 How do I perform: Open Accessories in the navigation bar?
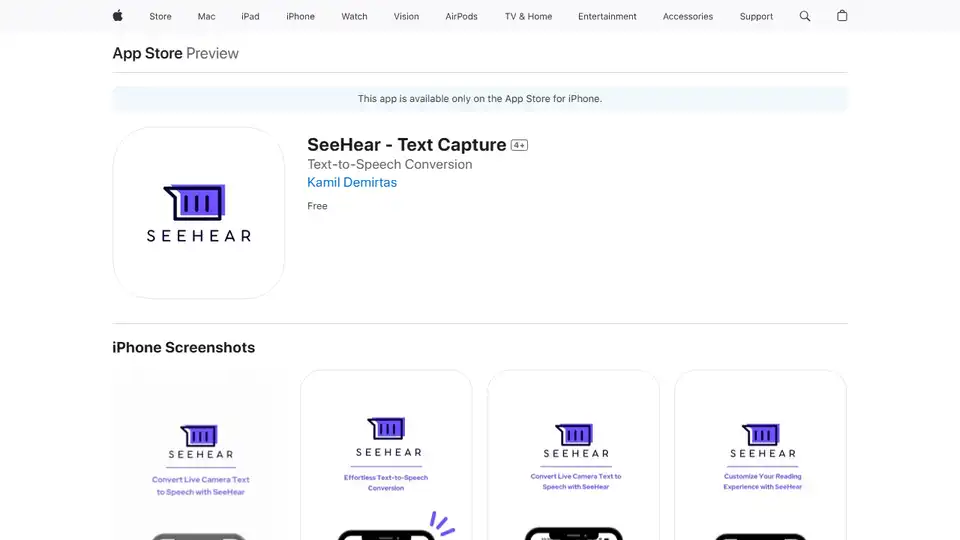point(688,16)
